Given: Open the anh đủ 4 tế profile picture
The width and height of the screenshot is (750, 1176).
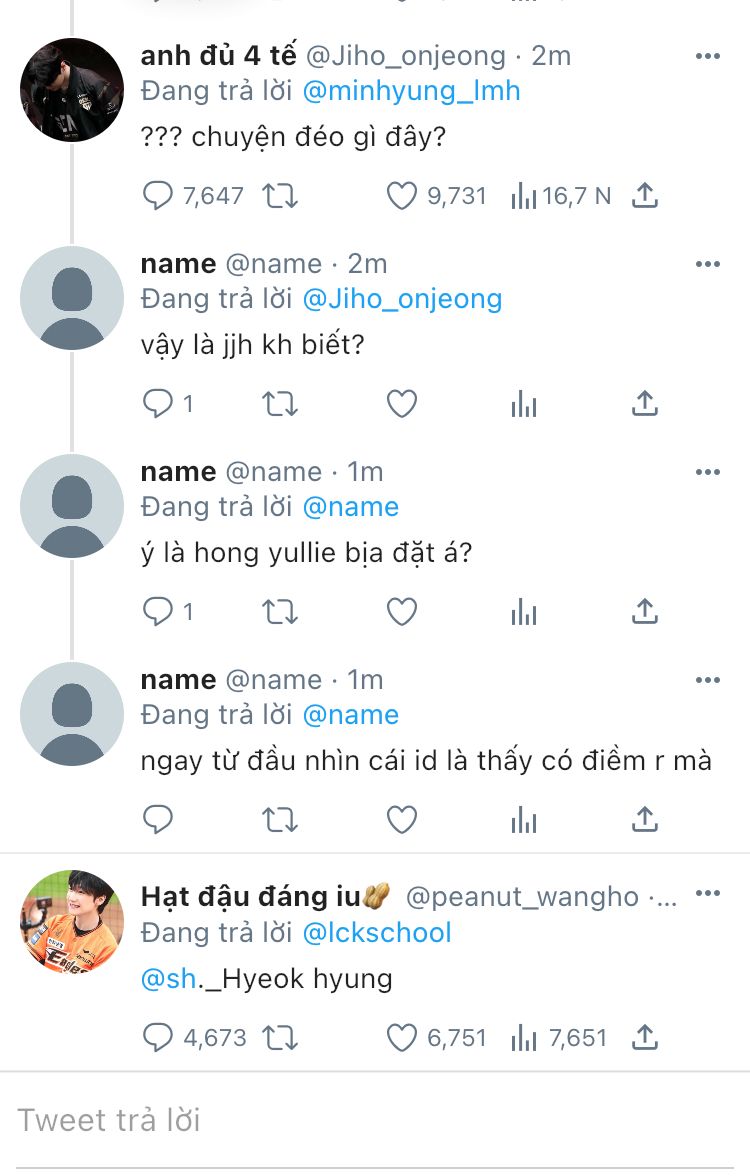Looking at the screenshot, I should pyautogui.click(x=72, y=90).
